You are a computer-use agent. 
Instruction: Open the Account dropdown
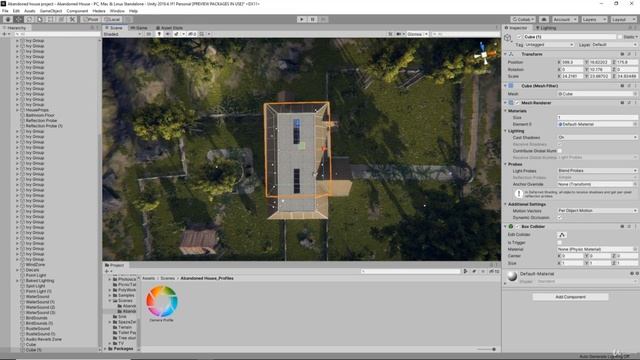[x=565, y=19]
